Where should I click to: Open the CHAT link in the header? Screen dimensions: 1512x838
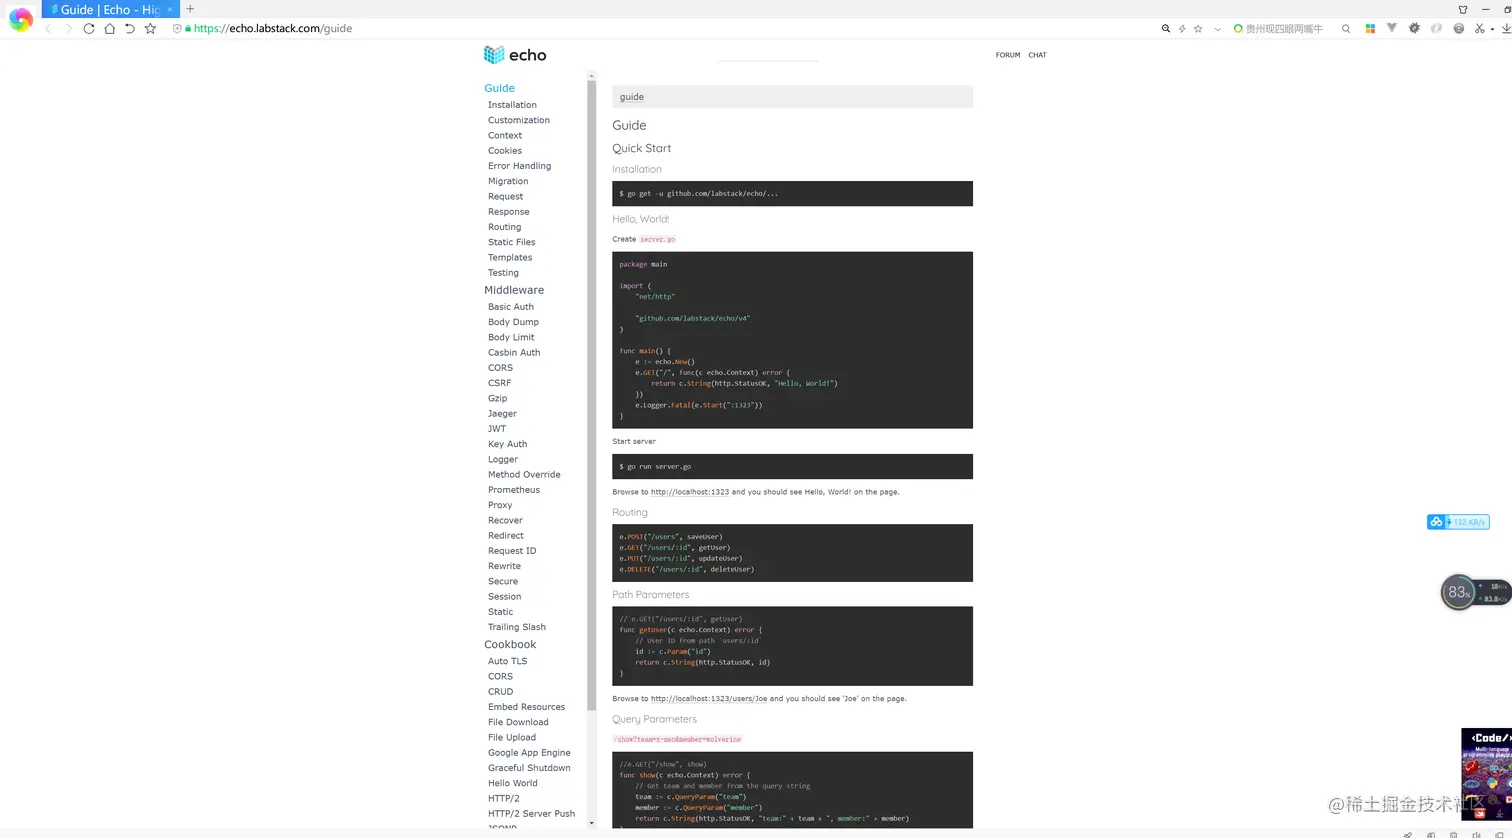(1037, 55)
